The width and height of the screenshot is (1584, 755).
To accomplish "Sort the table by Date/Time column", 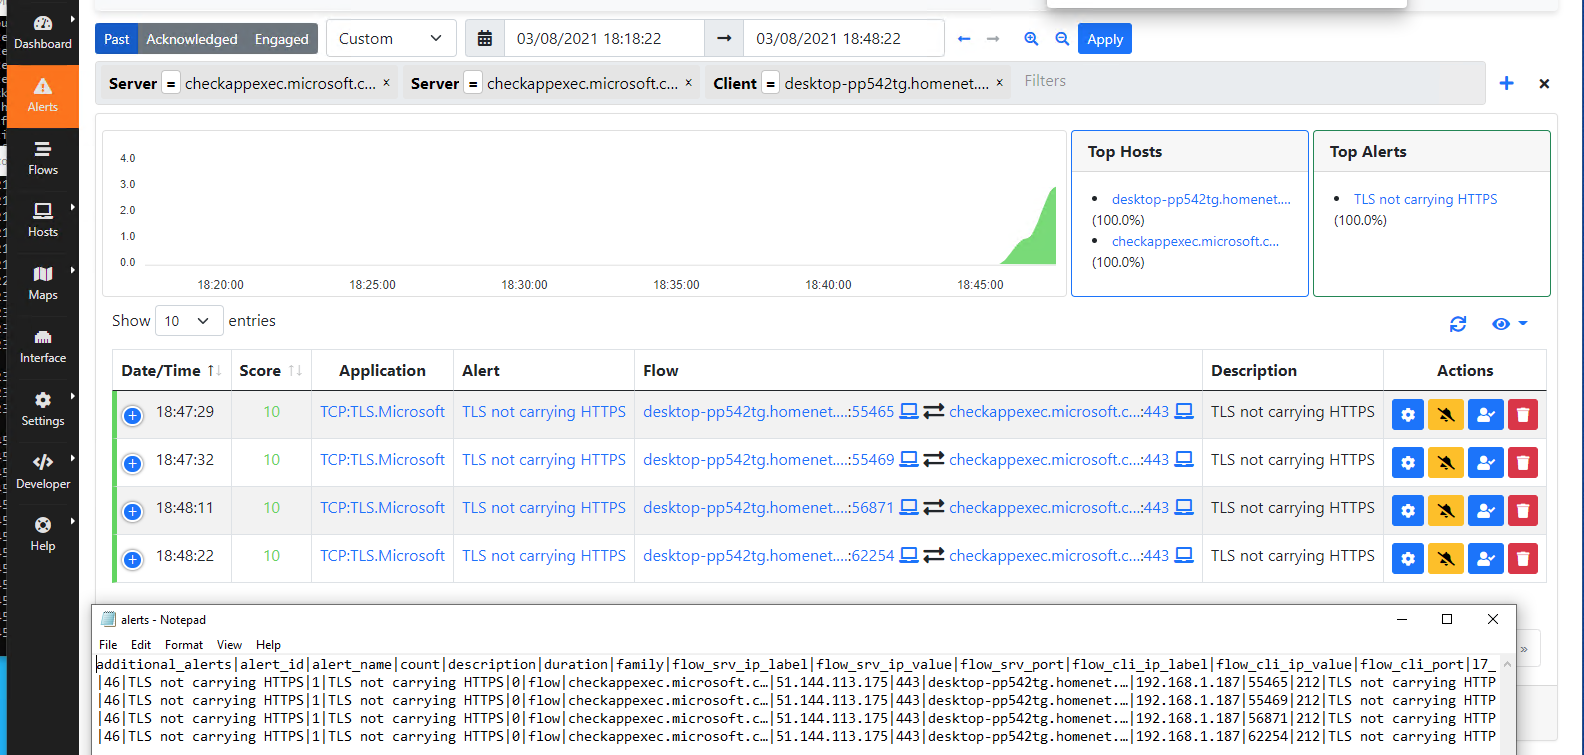I will (x=171, y=371).
